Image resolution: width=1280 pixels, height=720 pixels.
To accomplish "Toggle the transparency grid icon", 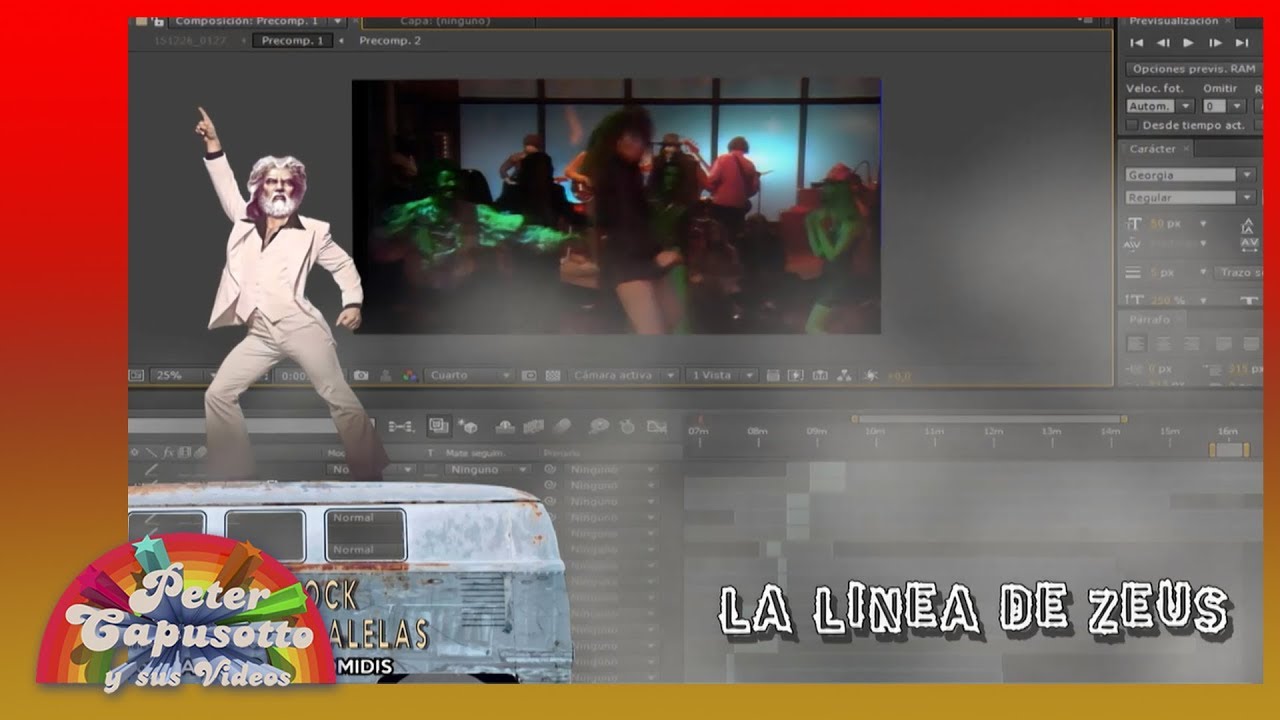I will (552, 376).
